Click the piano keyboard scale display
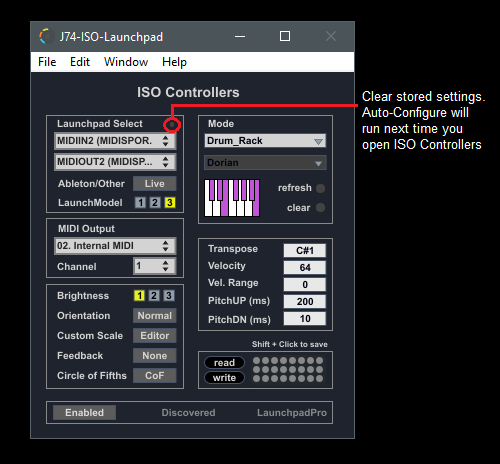Viewport: 500px width, 464px height. click(232, 198)
